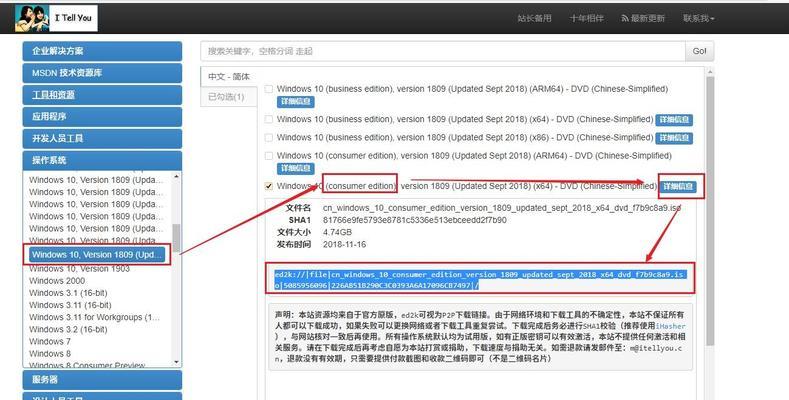This screenshot has width=789, height=400.
Task: Expand the 企业解决方案 category
Action: pyautogui.click(x=102, y=51)
